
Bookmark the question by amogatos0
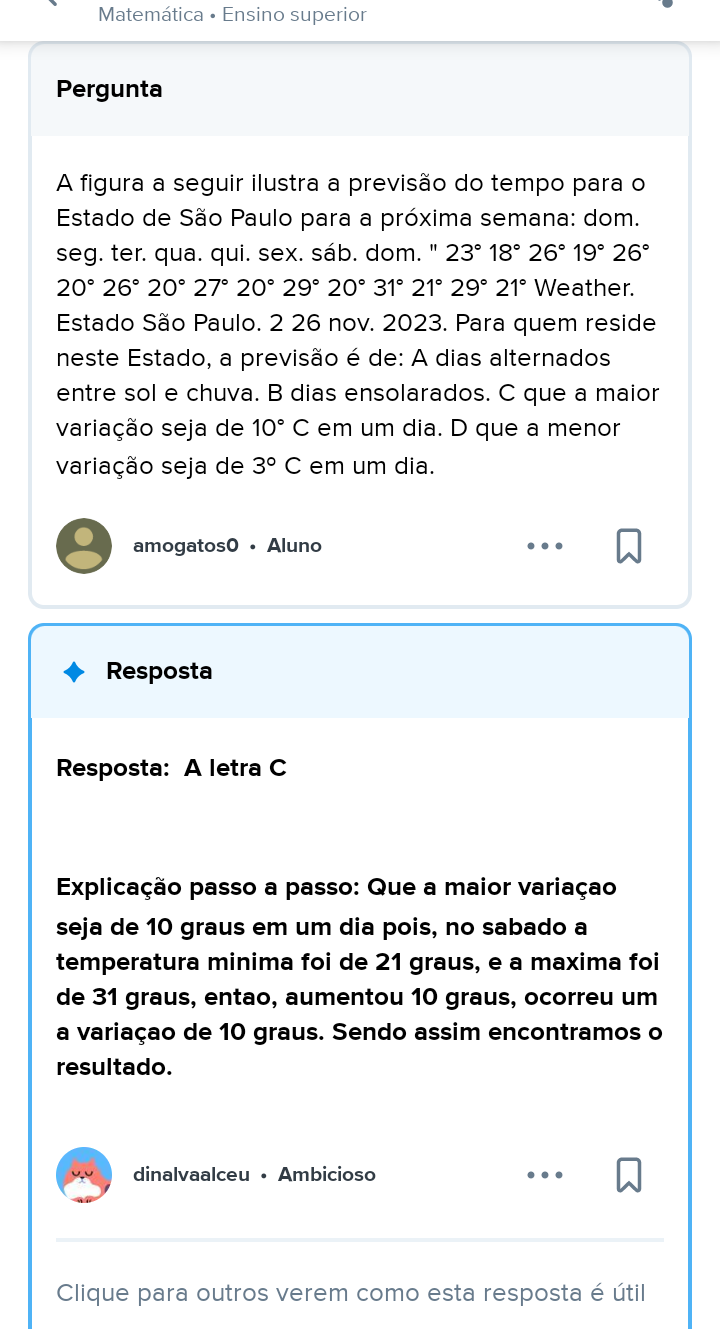(x=628, y=546)
